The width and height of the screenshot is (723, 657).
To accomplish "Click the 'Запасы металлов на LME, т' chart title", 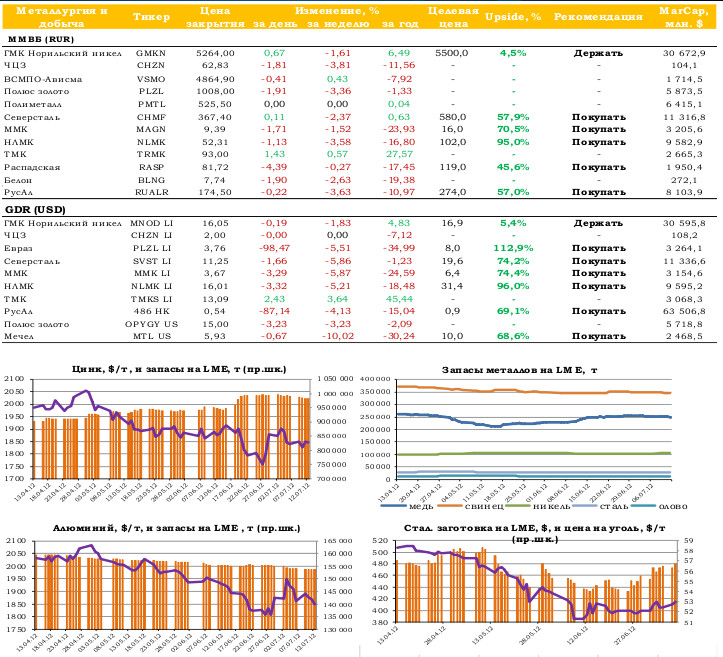I will 520,370.
